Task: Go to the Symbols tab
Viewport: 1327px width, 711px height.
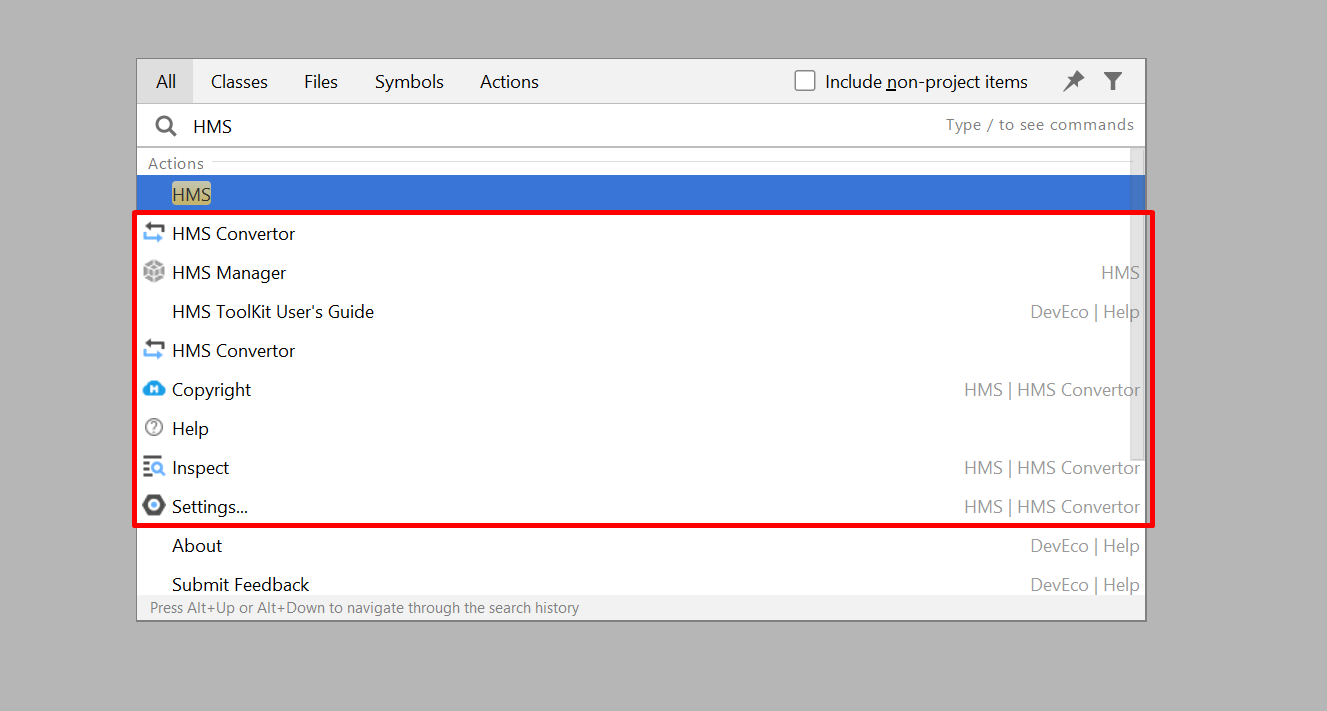Action: (409, 82)
